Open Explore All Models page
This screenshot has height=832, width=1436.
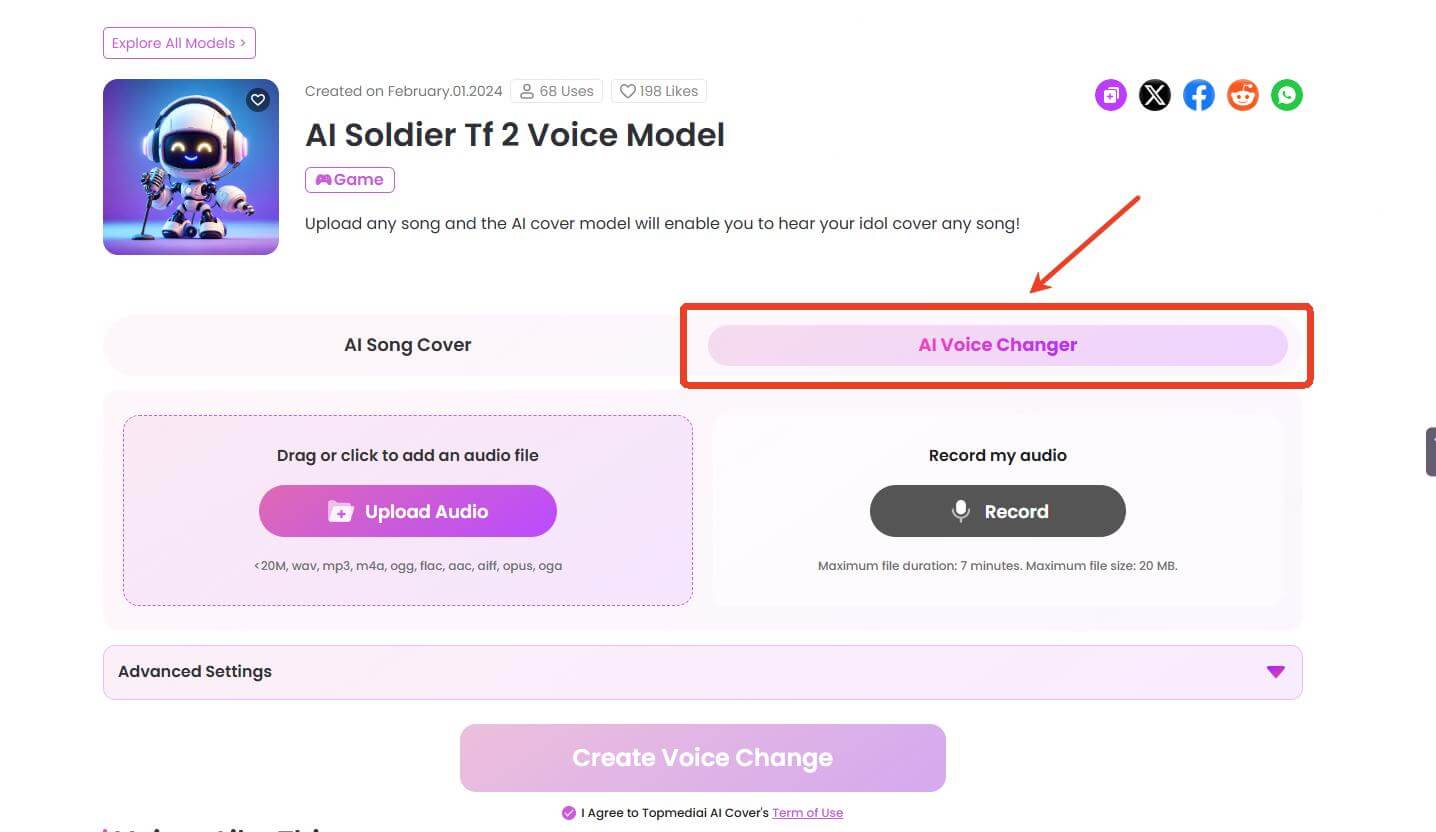pyautogui.click(x=178, y=42)
